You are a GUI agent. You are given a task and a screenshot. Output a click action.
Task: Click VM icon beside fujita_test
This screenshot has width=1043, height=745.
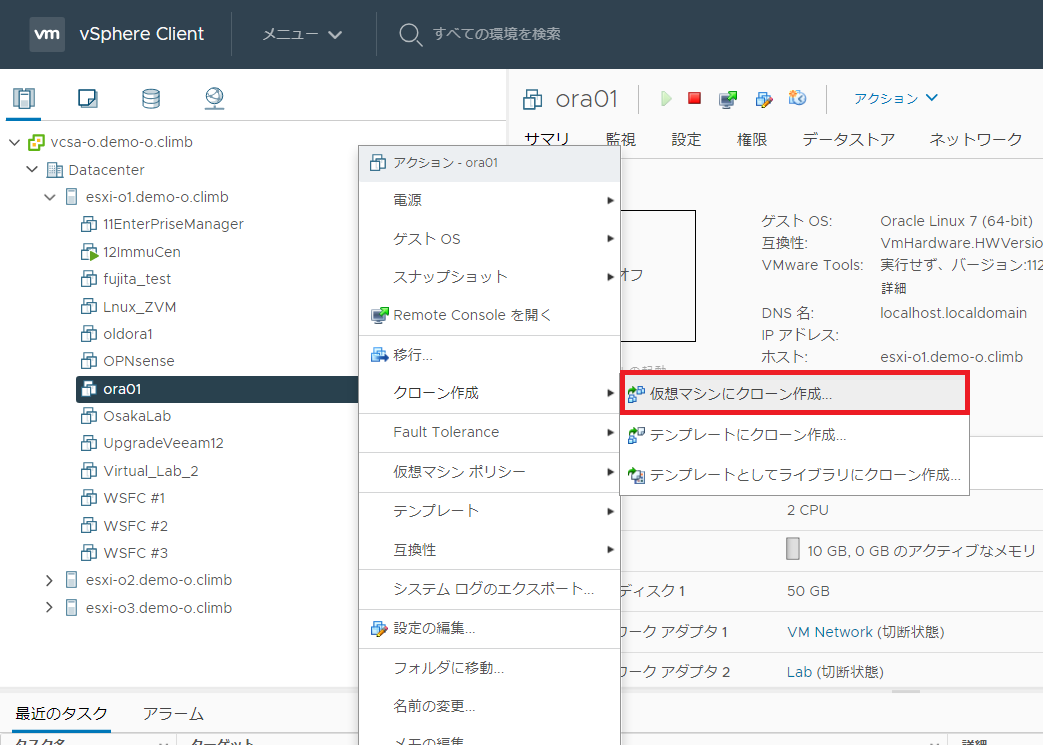[x=88, y=279]
